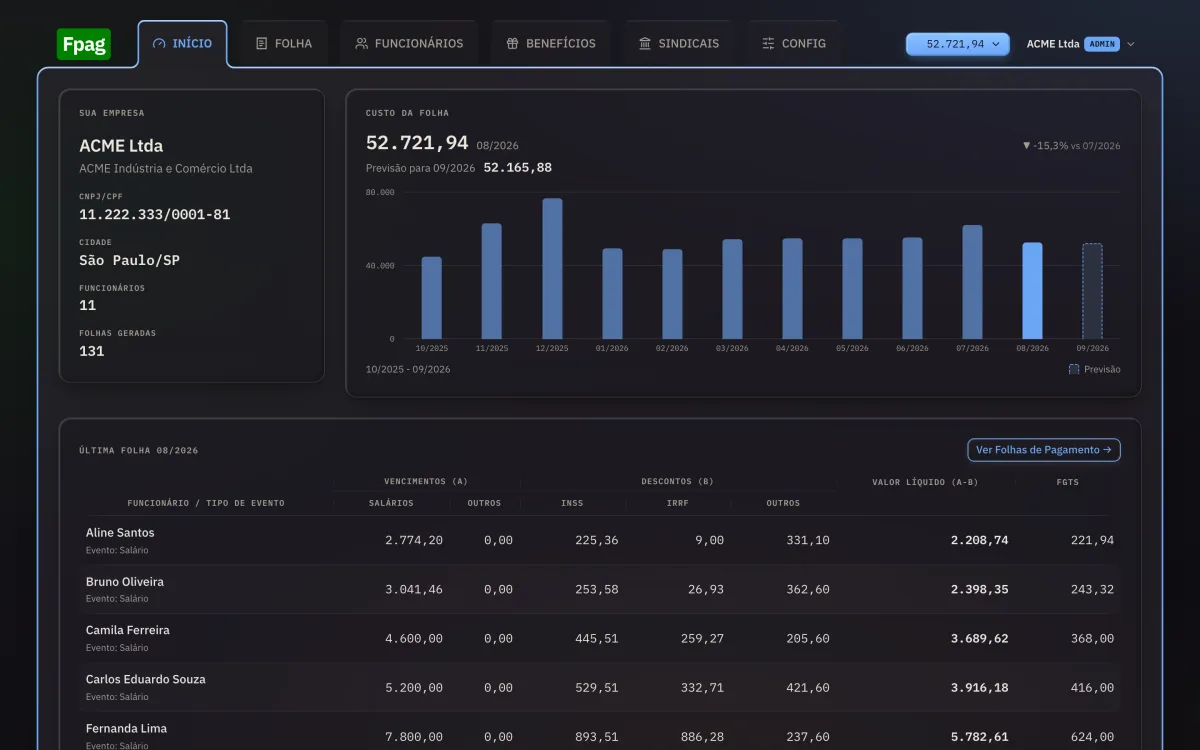The height and width of the screenshot is (750, 1200).
Task: Go to the BENEFÍCIOS tab
Action: pyautogui.click(x=551, y=44)
